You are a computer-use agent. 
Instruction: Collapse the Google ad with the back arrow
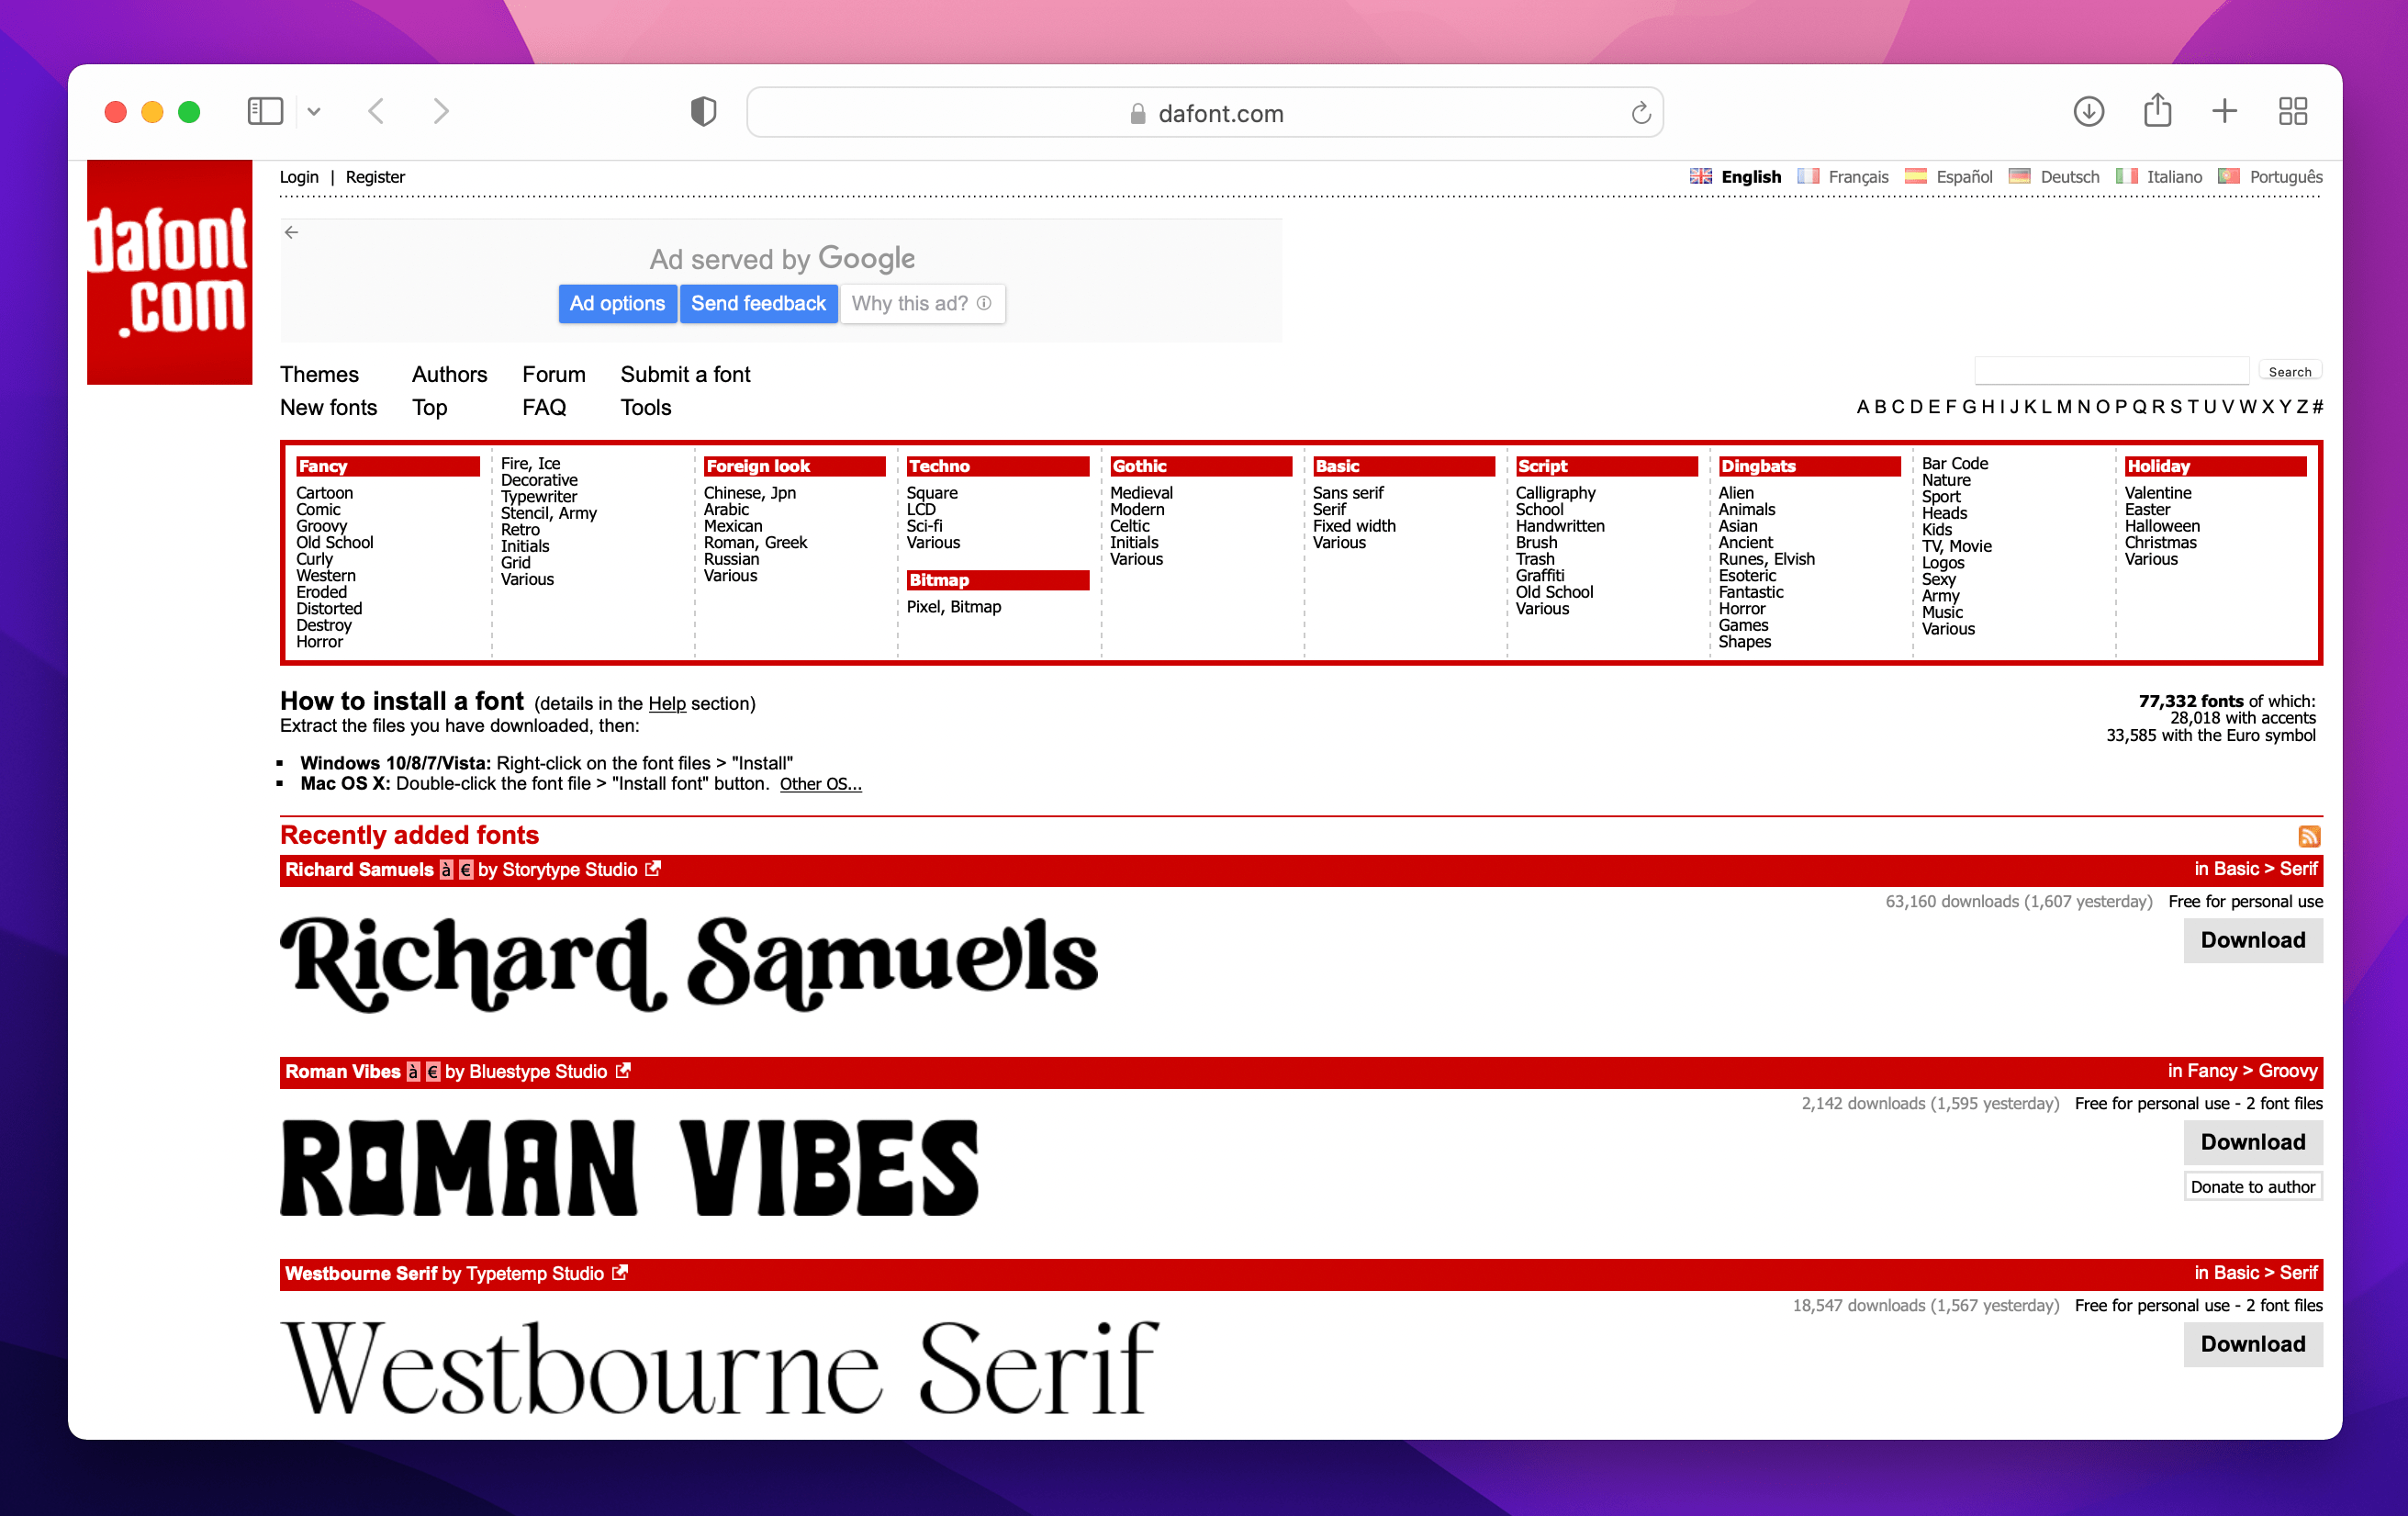[291, 231]
